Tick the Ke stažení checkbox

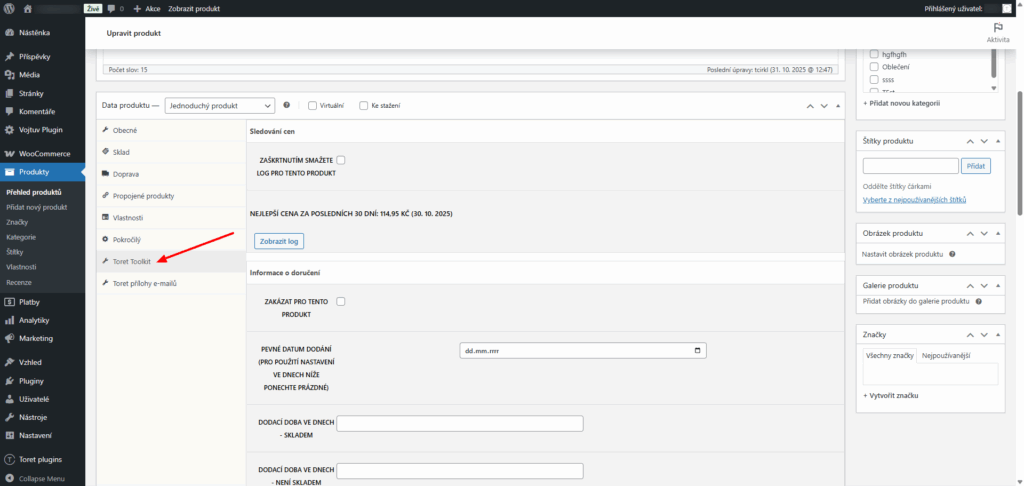coord(364,106)
